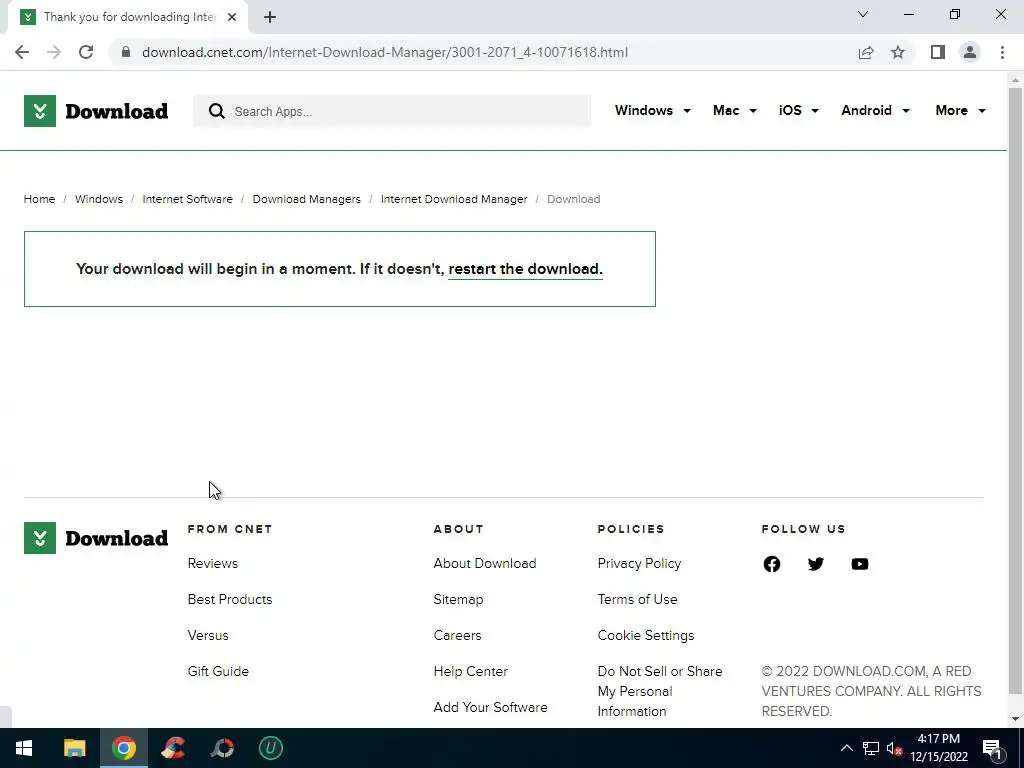Image resolution: width=1024 pixels, height=768 pixels.
Task: Open the Twitter social icon
Action: pos(816,564)
